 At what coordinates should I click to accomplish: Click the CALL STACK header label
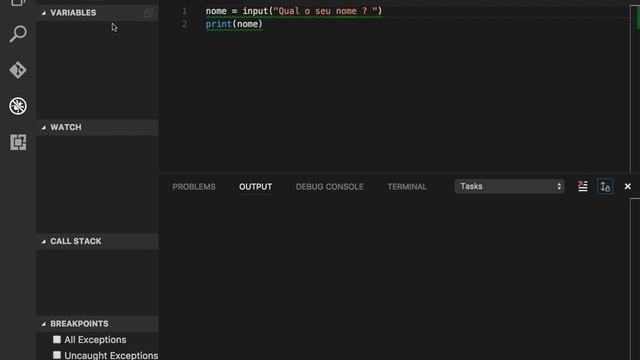click(x=76, y=241)
